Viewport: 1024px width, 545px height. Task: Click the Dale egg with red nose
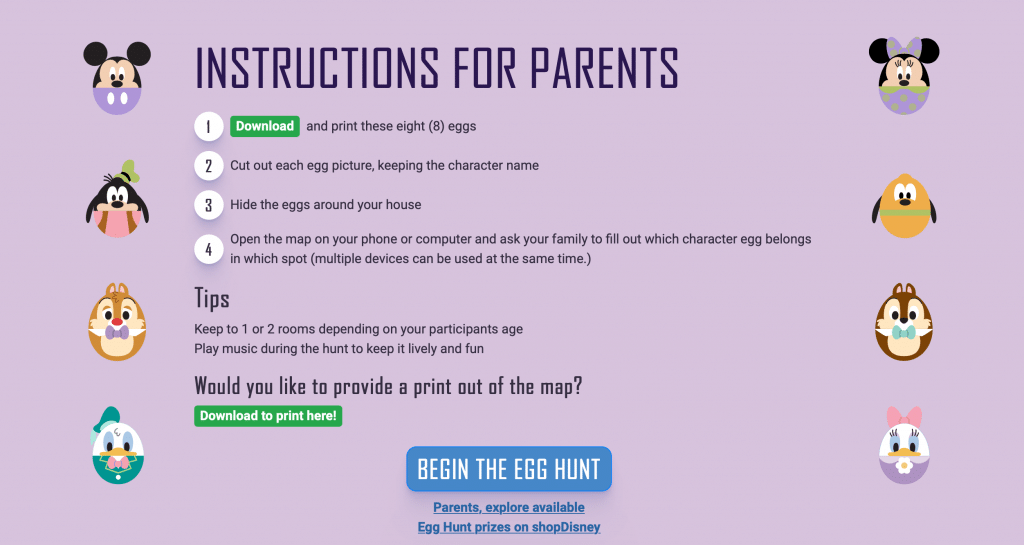pyautogui.click(x=118, y=322)
